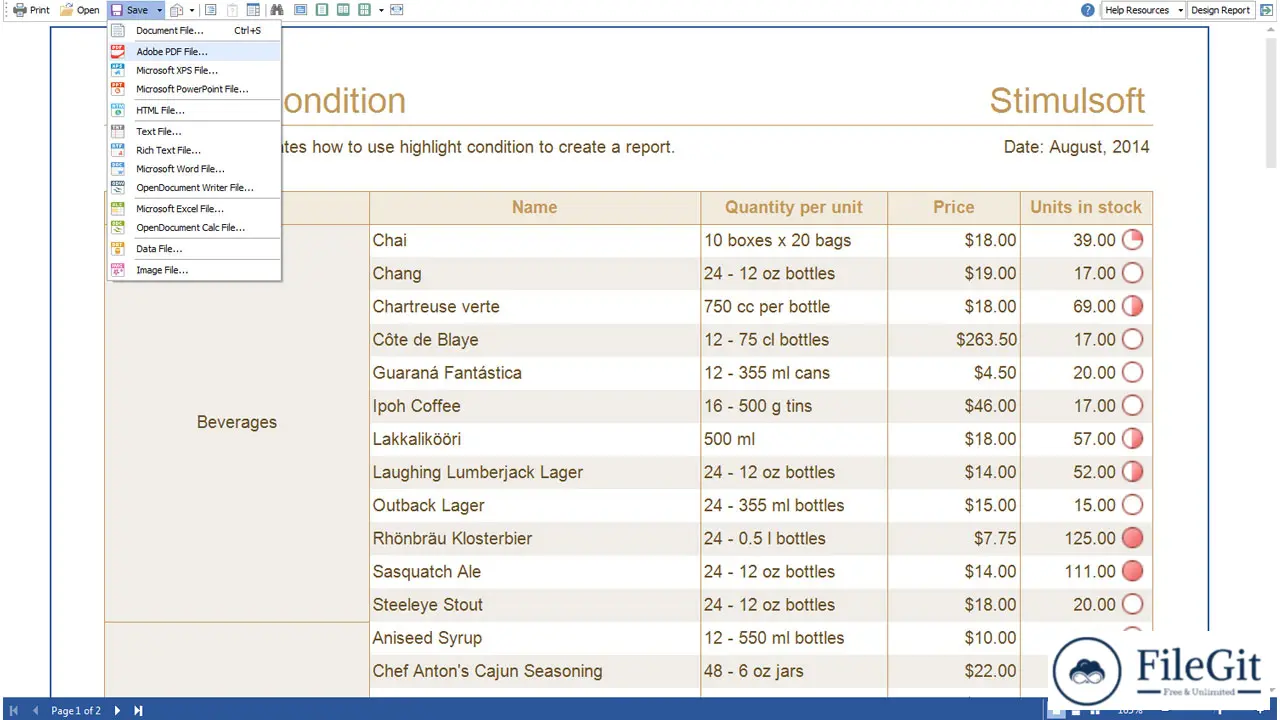
Task: Choose Data File... export option
Action: point(195,248)
